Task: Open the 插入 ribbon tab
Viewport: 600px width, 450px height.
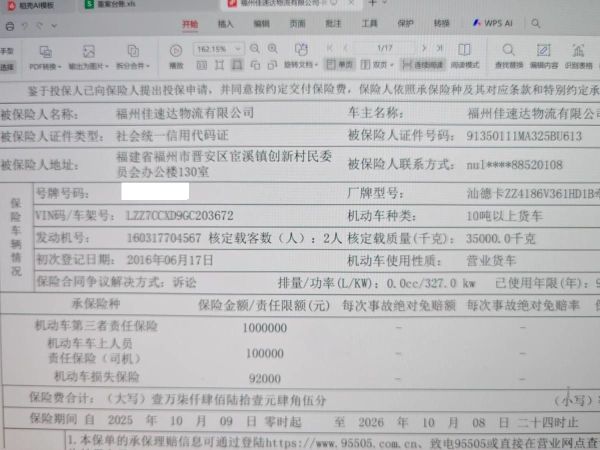Action: (x=225, y=24)
